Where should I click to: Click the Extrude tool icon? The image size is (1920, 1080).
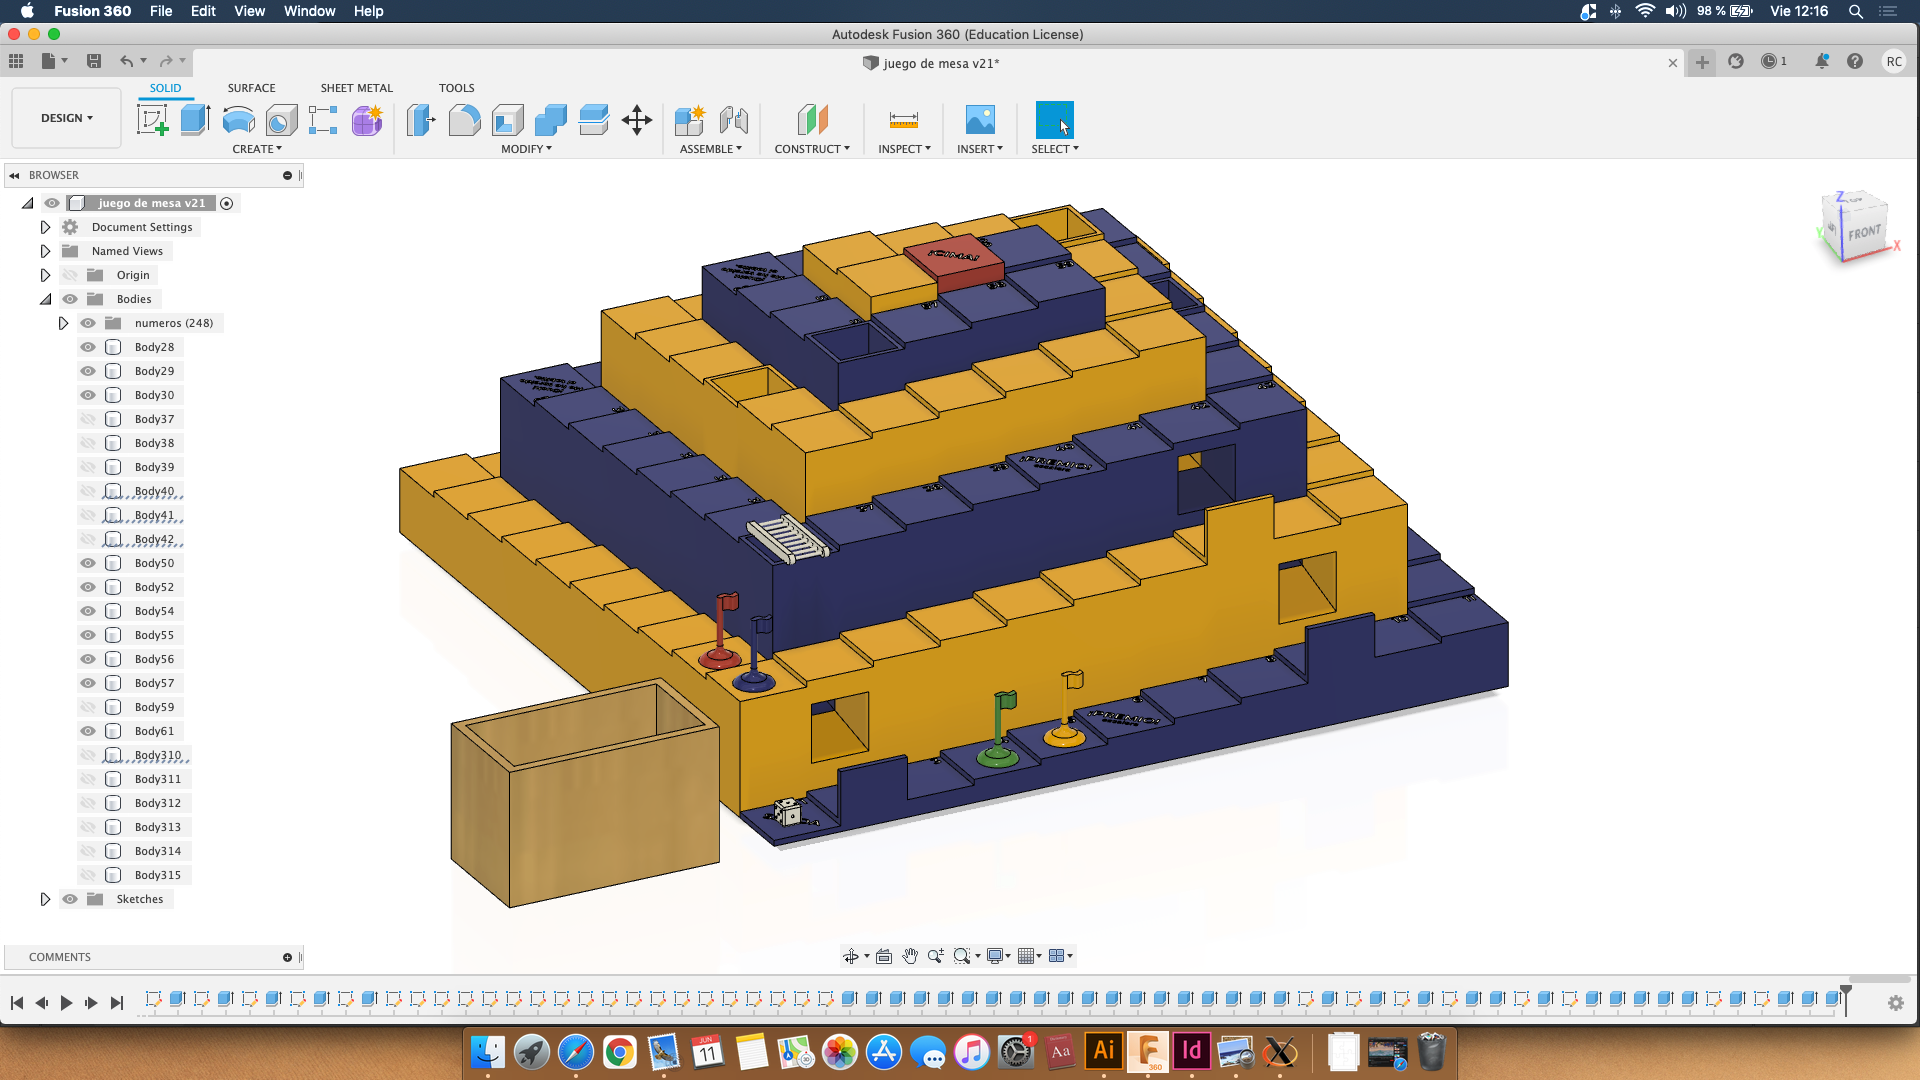[195, 120]
